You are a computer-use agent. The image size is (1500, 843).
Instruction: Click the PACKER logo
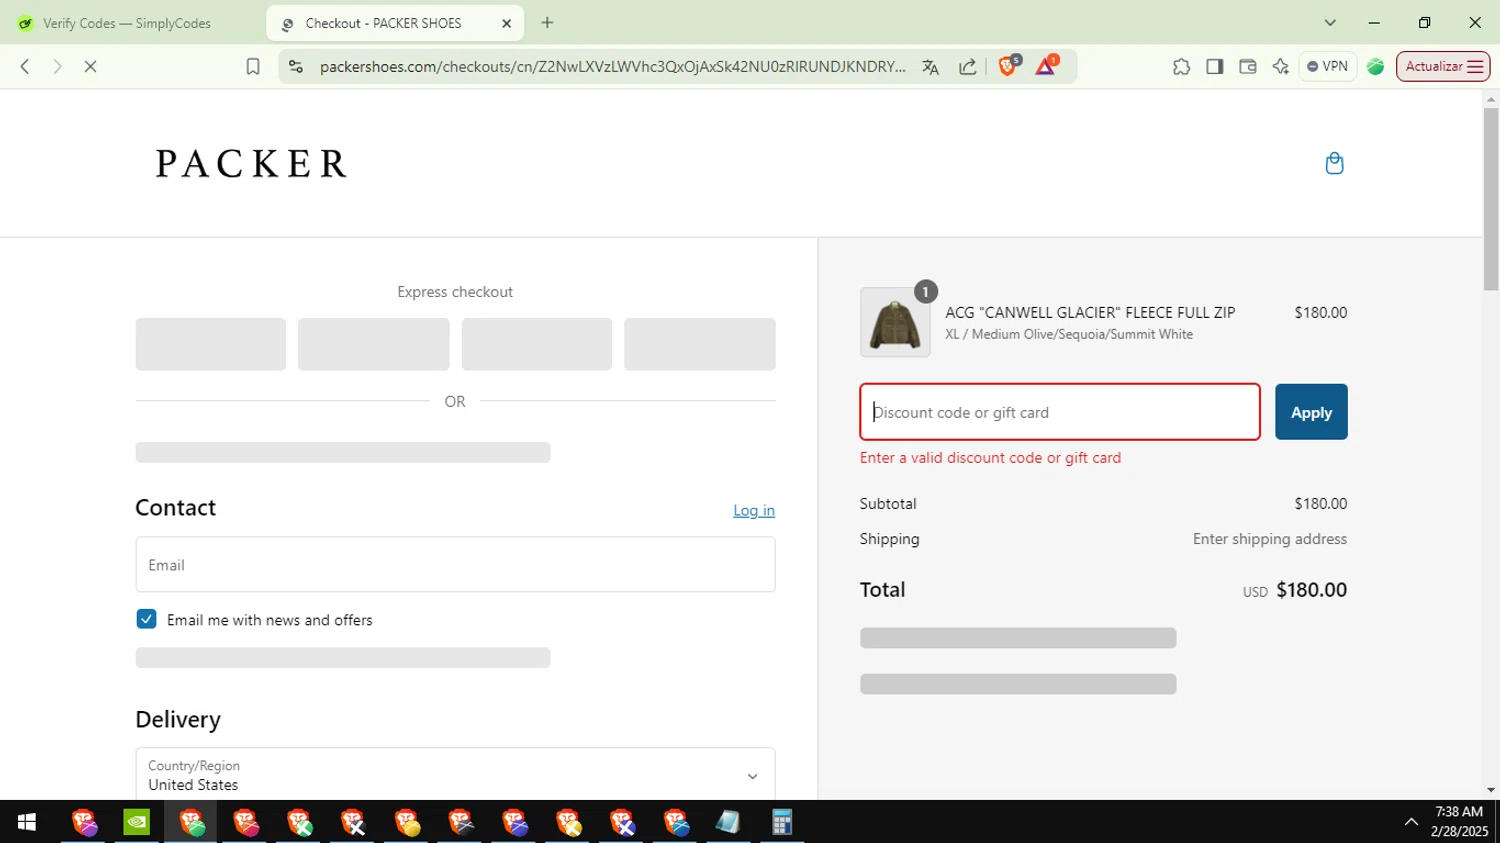(x=251, y=163)
